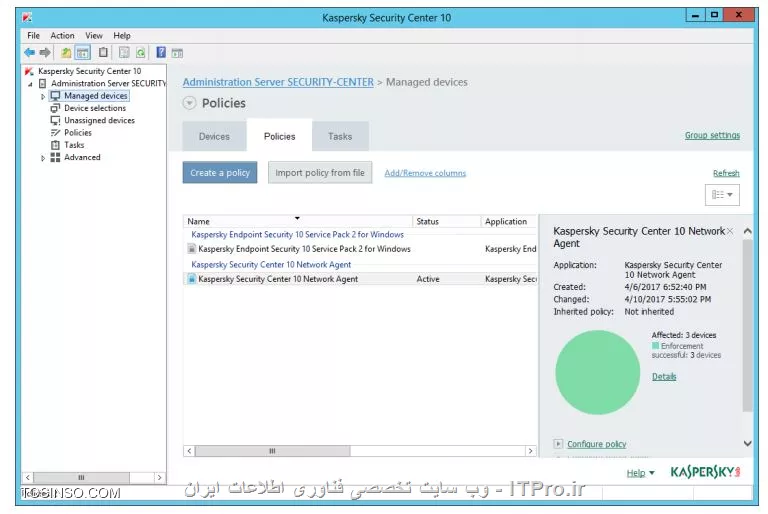Image resolution: width=768 pixels, height=514 pixels.
Task: Select the Kaspersky Security Center Network Agent row
Action: pos(361,279)
